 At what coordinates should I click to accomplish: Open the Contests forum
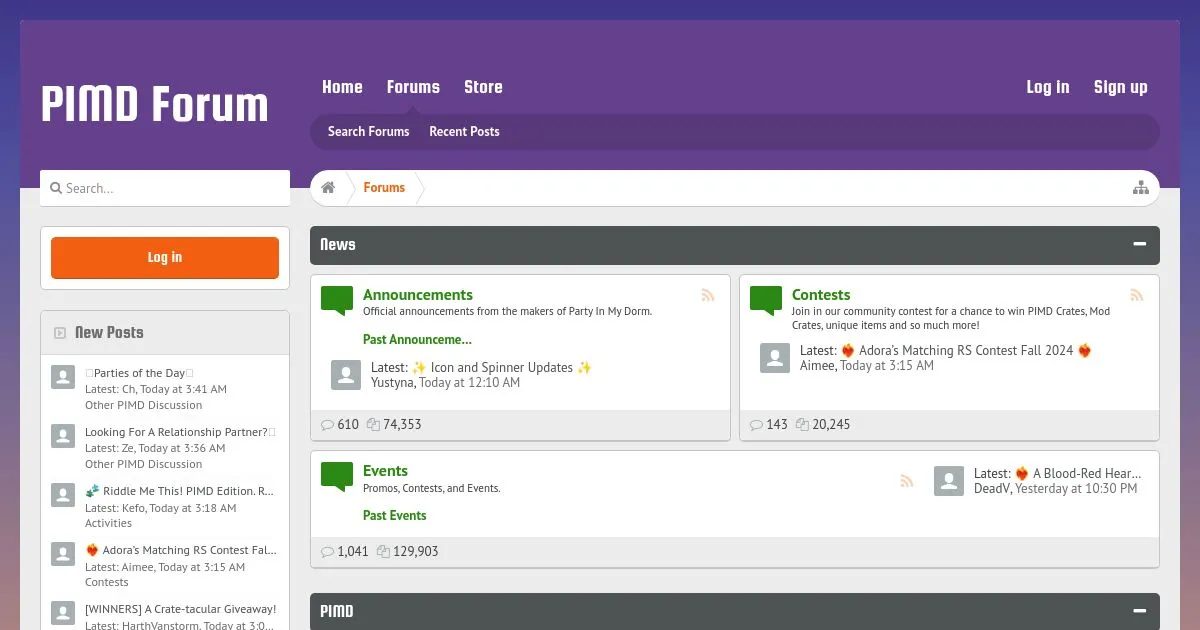(821, 295)
